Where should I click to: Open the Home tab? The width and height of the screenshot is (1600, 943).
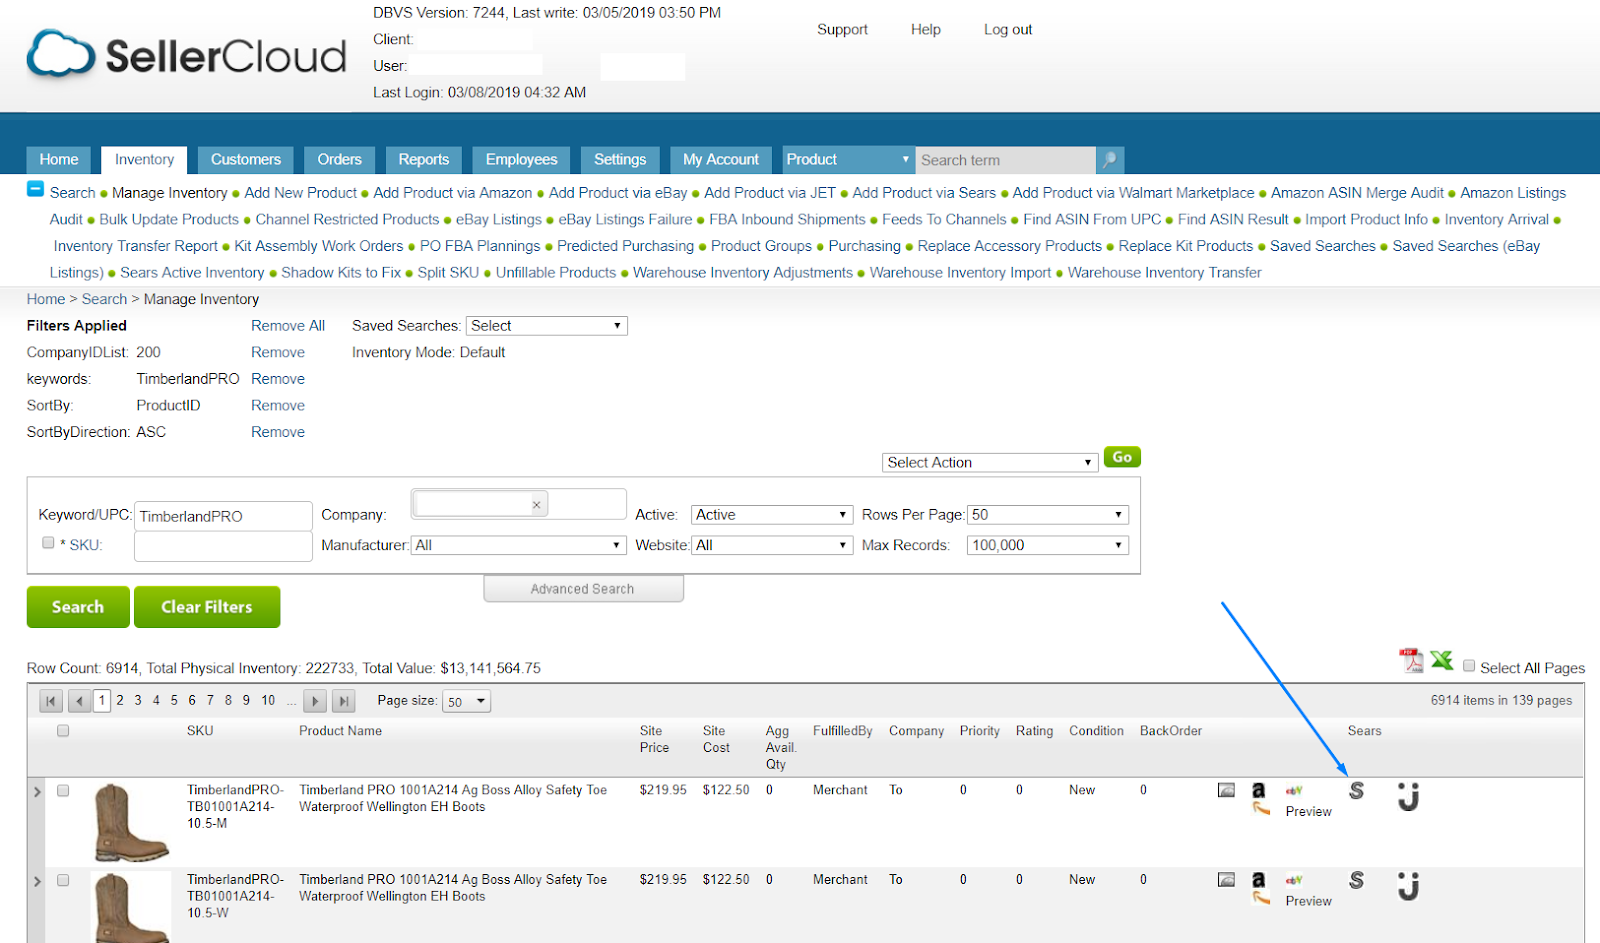pyautogui.click(x=59, y=160)
